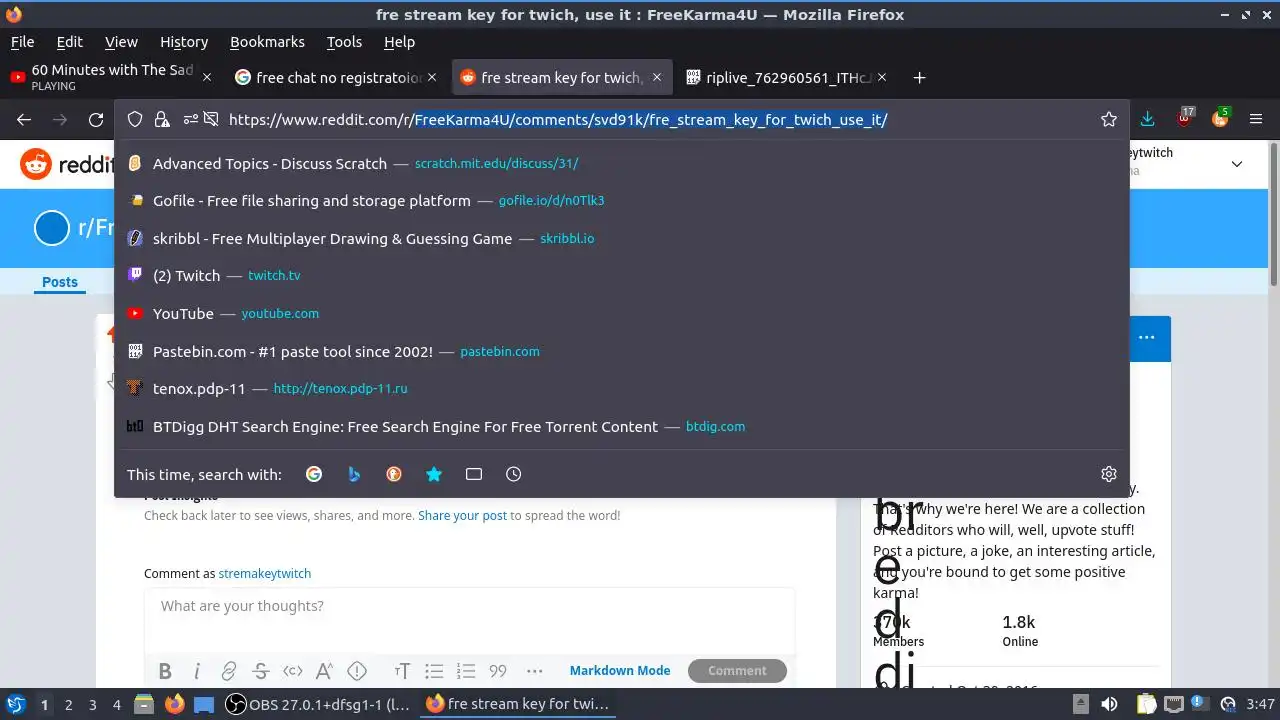Screen dimensions: 1280x720
Task: Open the Bookmarks menu
Action: (267, 42)
